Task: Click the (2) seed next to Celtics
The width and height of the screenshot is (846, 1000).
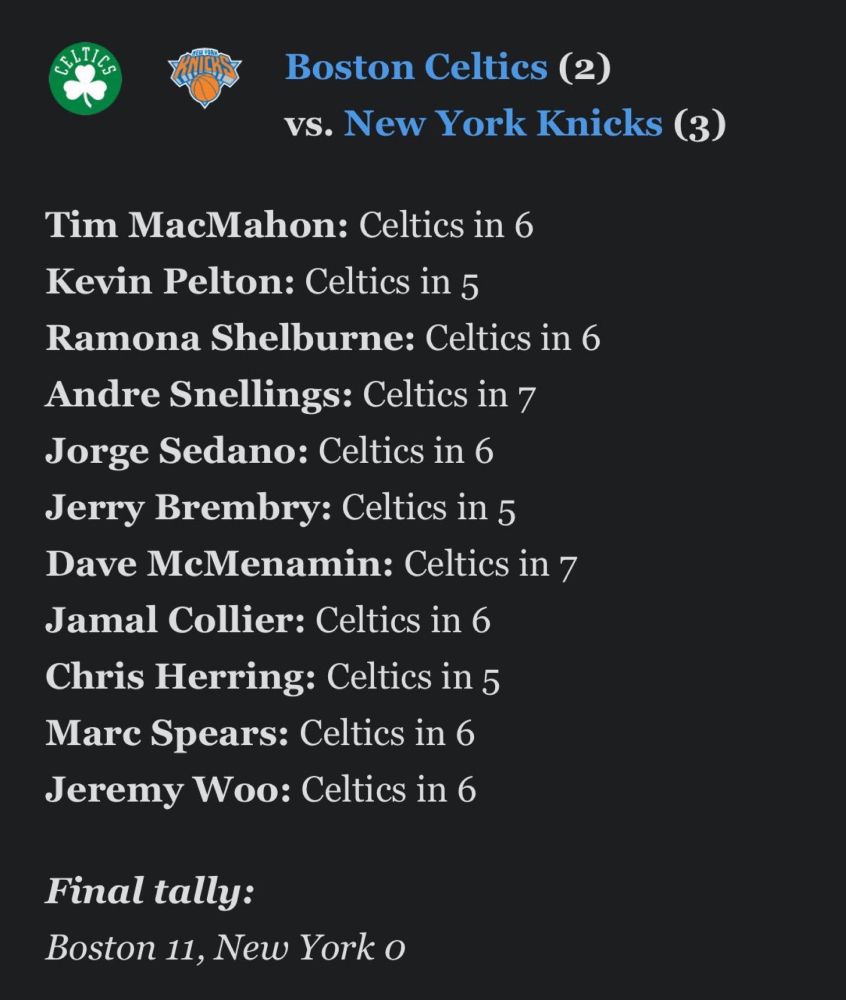Action: (x=585, y=68)
